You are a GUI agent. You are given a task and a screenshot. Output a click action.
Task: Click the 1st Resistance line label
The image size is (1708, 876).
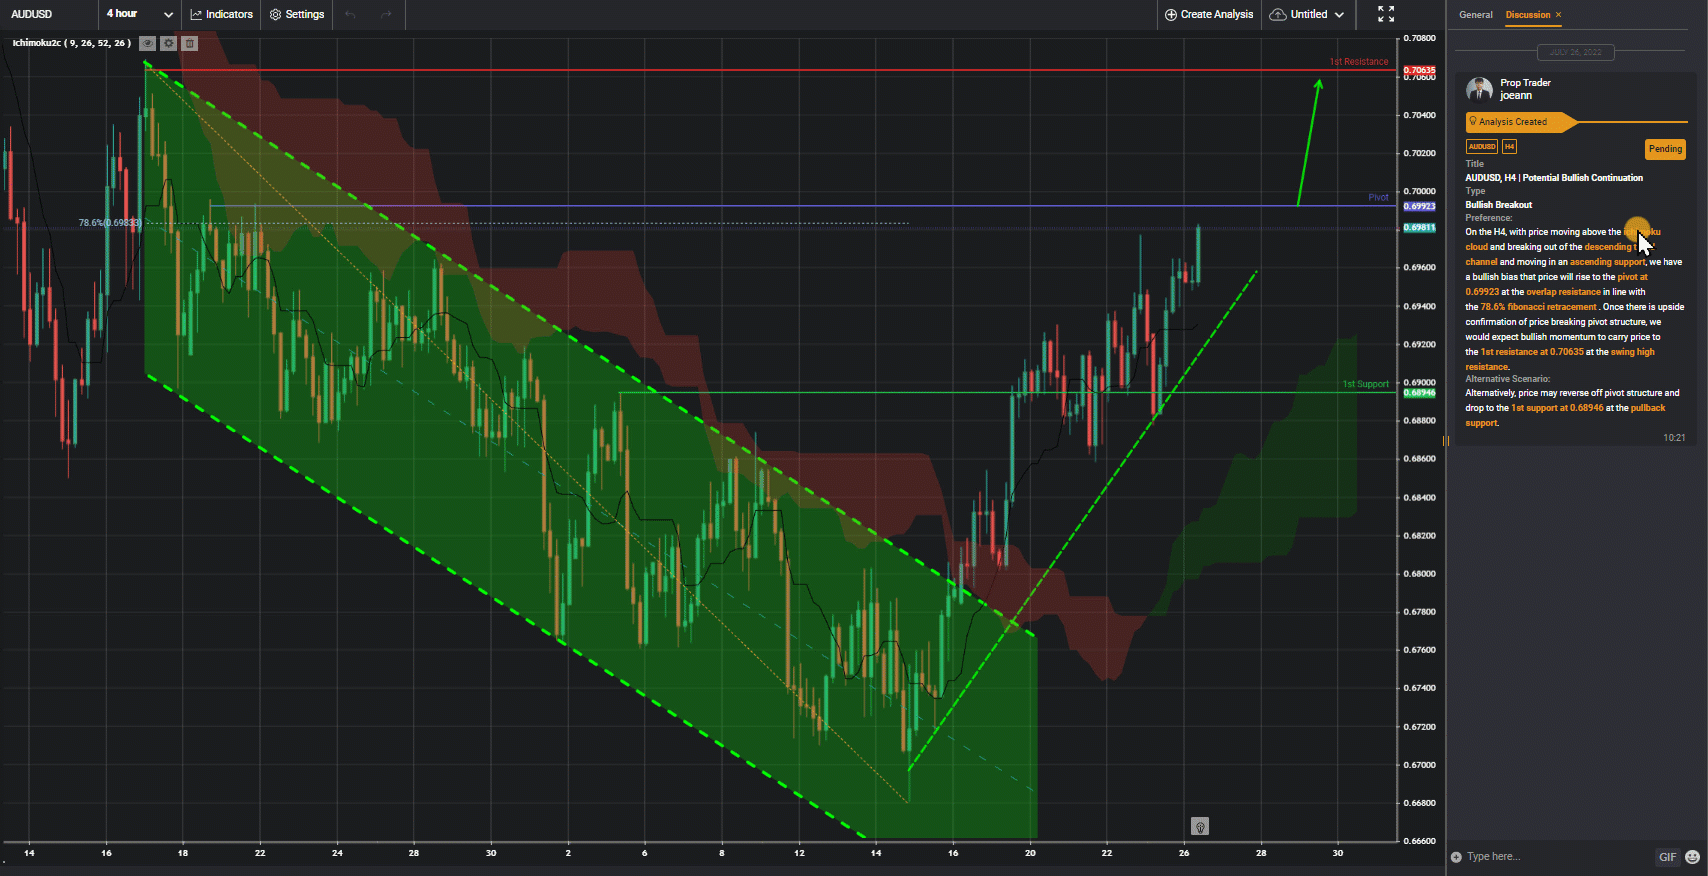coord(1358,62)
